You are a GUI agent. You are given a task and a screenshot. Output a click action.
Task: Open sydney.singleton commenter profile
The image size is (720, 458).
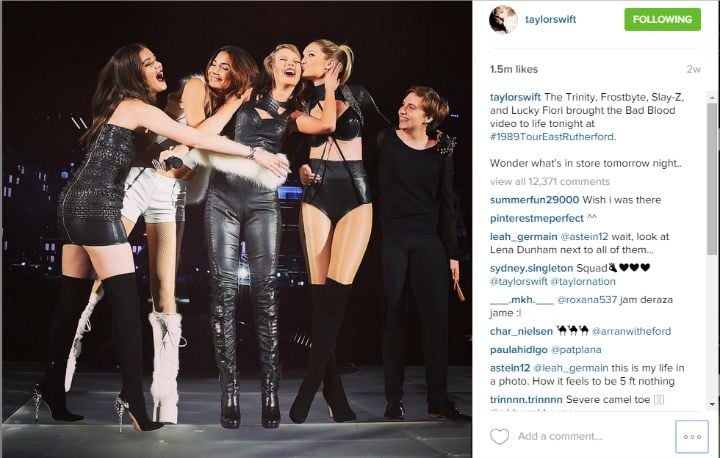click(x=531, y=268)
